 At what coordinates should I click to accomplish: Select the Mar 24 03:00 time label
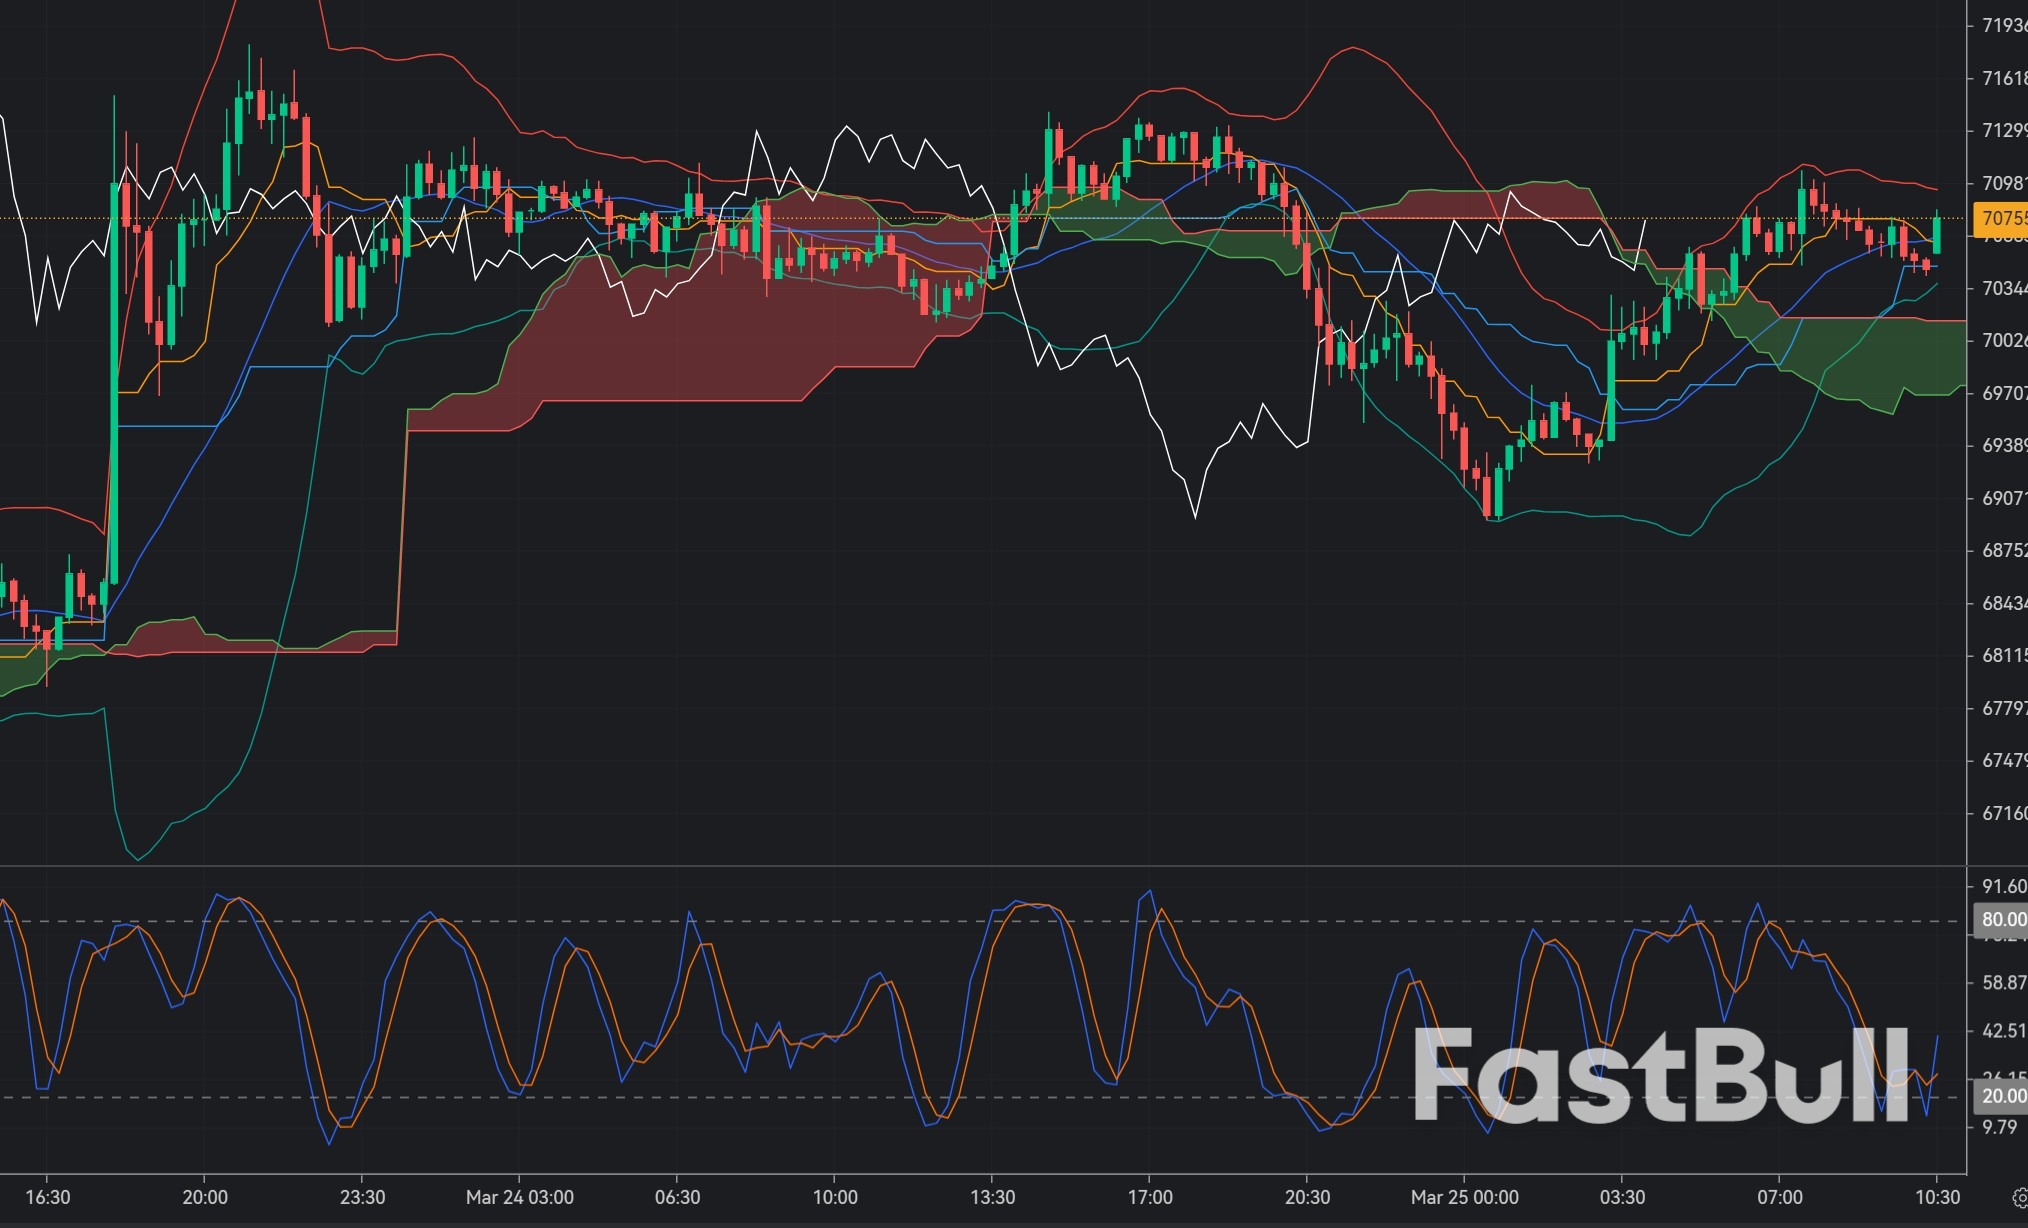pos(520,1196)
